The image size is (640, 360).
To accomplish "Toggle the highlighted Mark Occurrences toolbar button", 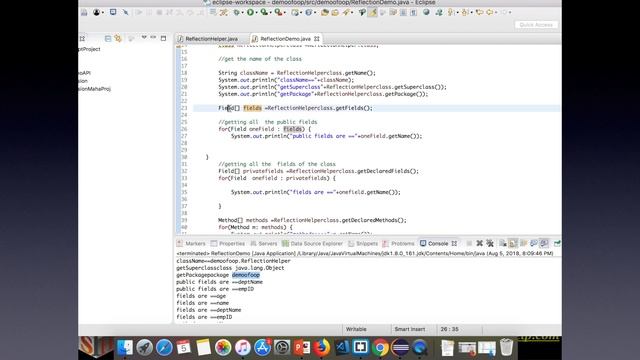I will [x=372, y=12].
